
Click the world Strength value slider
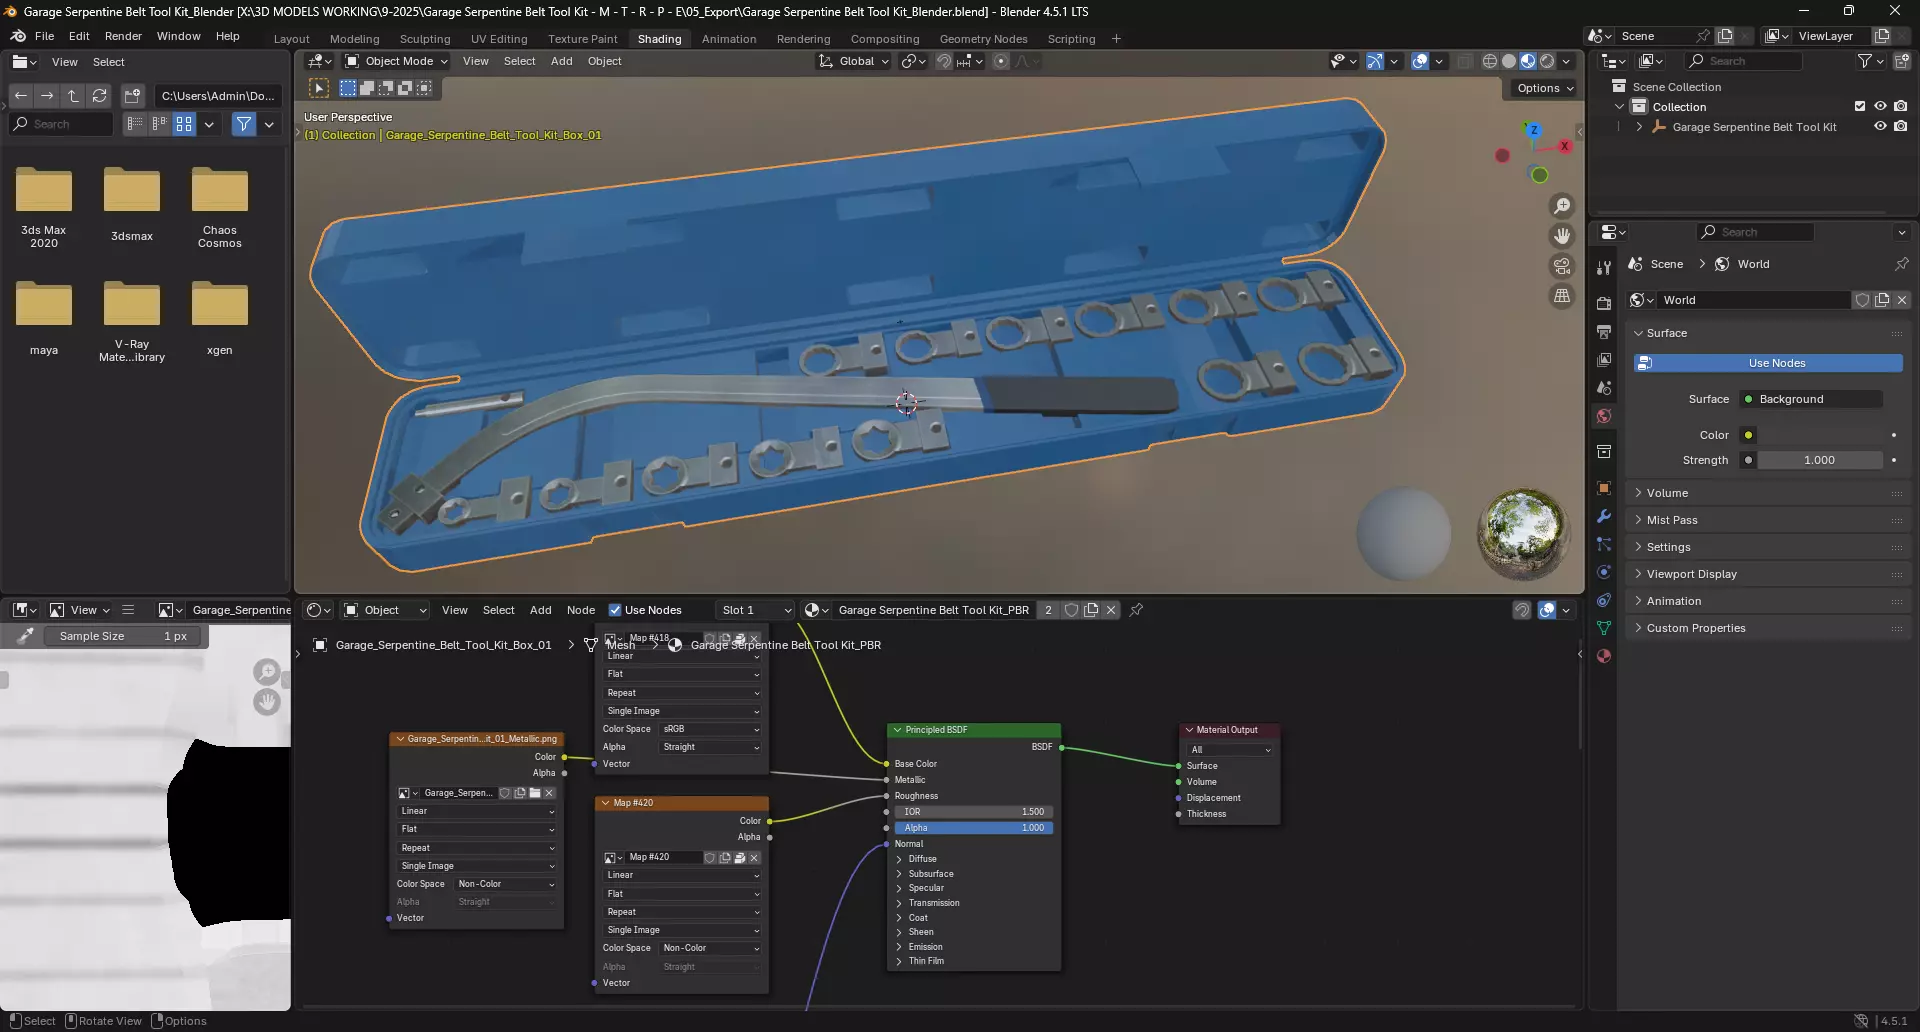click(1819, 460)
